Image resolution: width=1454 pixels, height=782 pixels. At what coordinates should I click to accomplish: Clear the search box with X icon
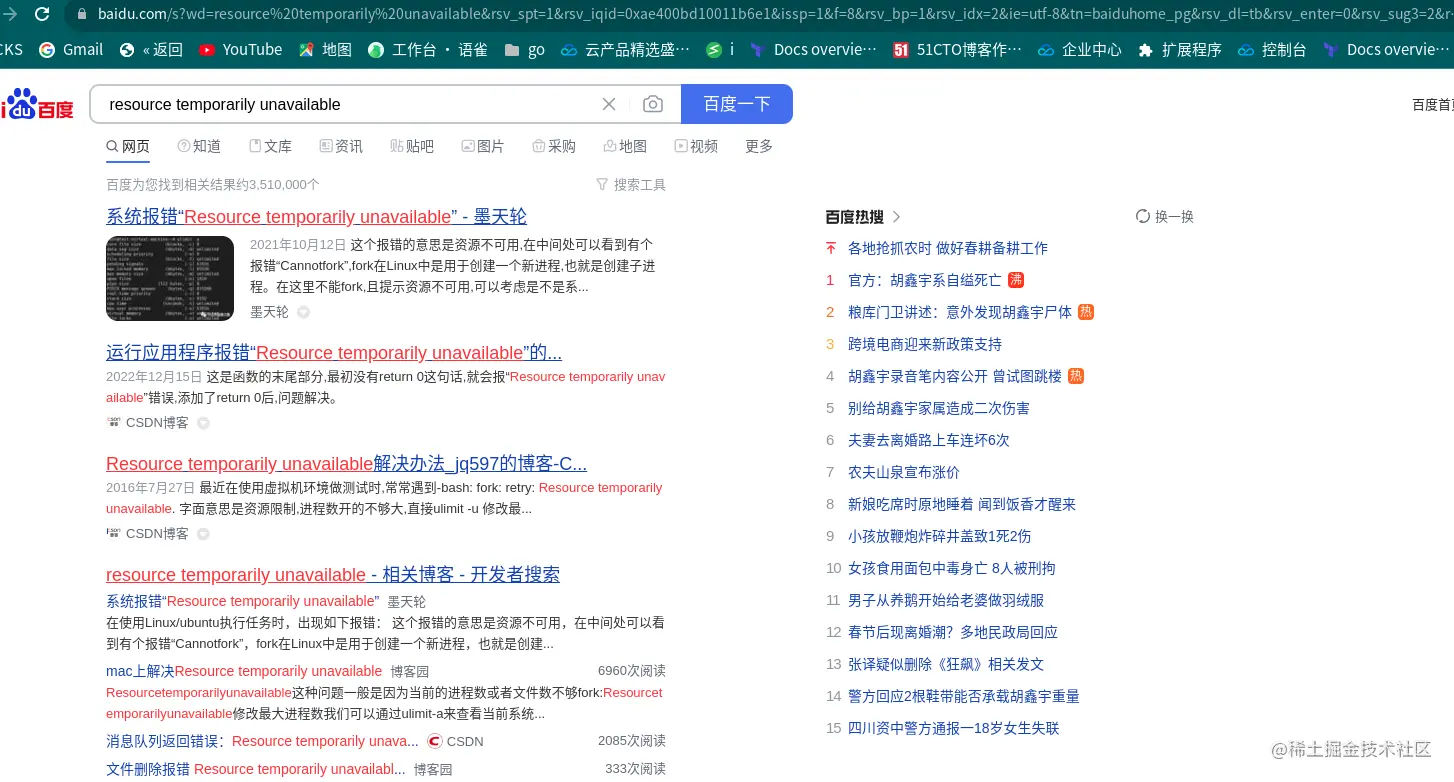point(609,104)
